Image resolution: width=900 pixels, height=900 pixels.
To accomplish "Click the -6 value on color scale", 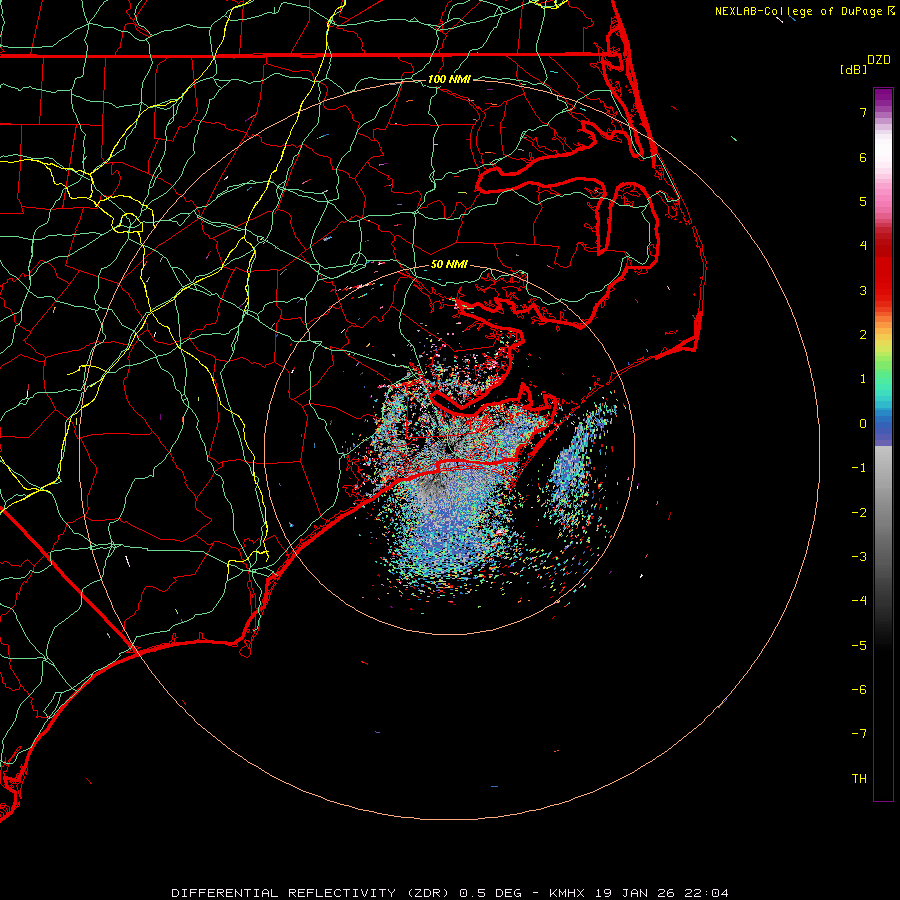I will pyautogui.click(x=859, y=690).
